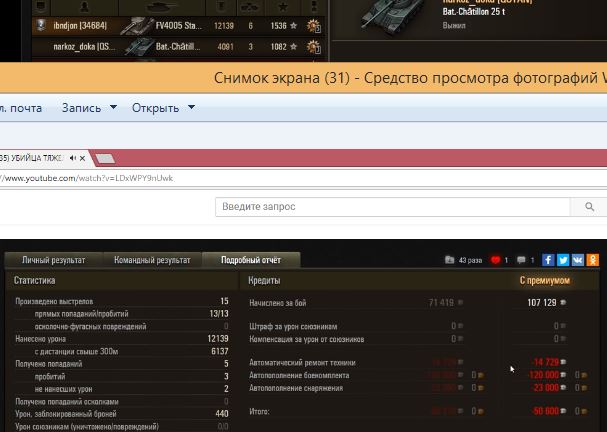Click the YouTube search magnifier button
Image resolution: width=607 pixels, height=432 pixels.
pos(589,207)
